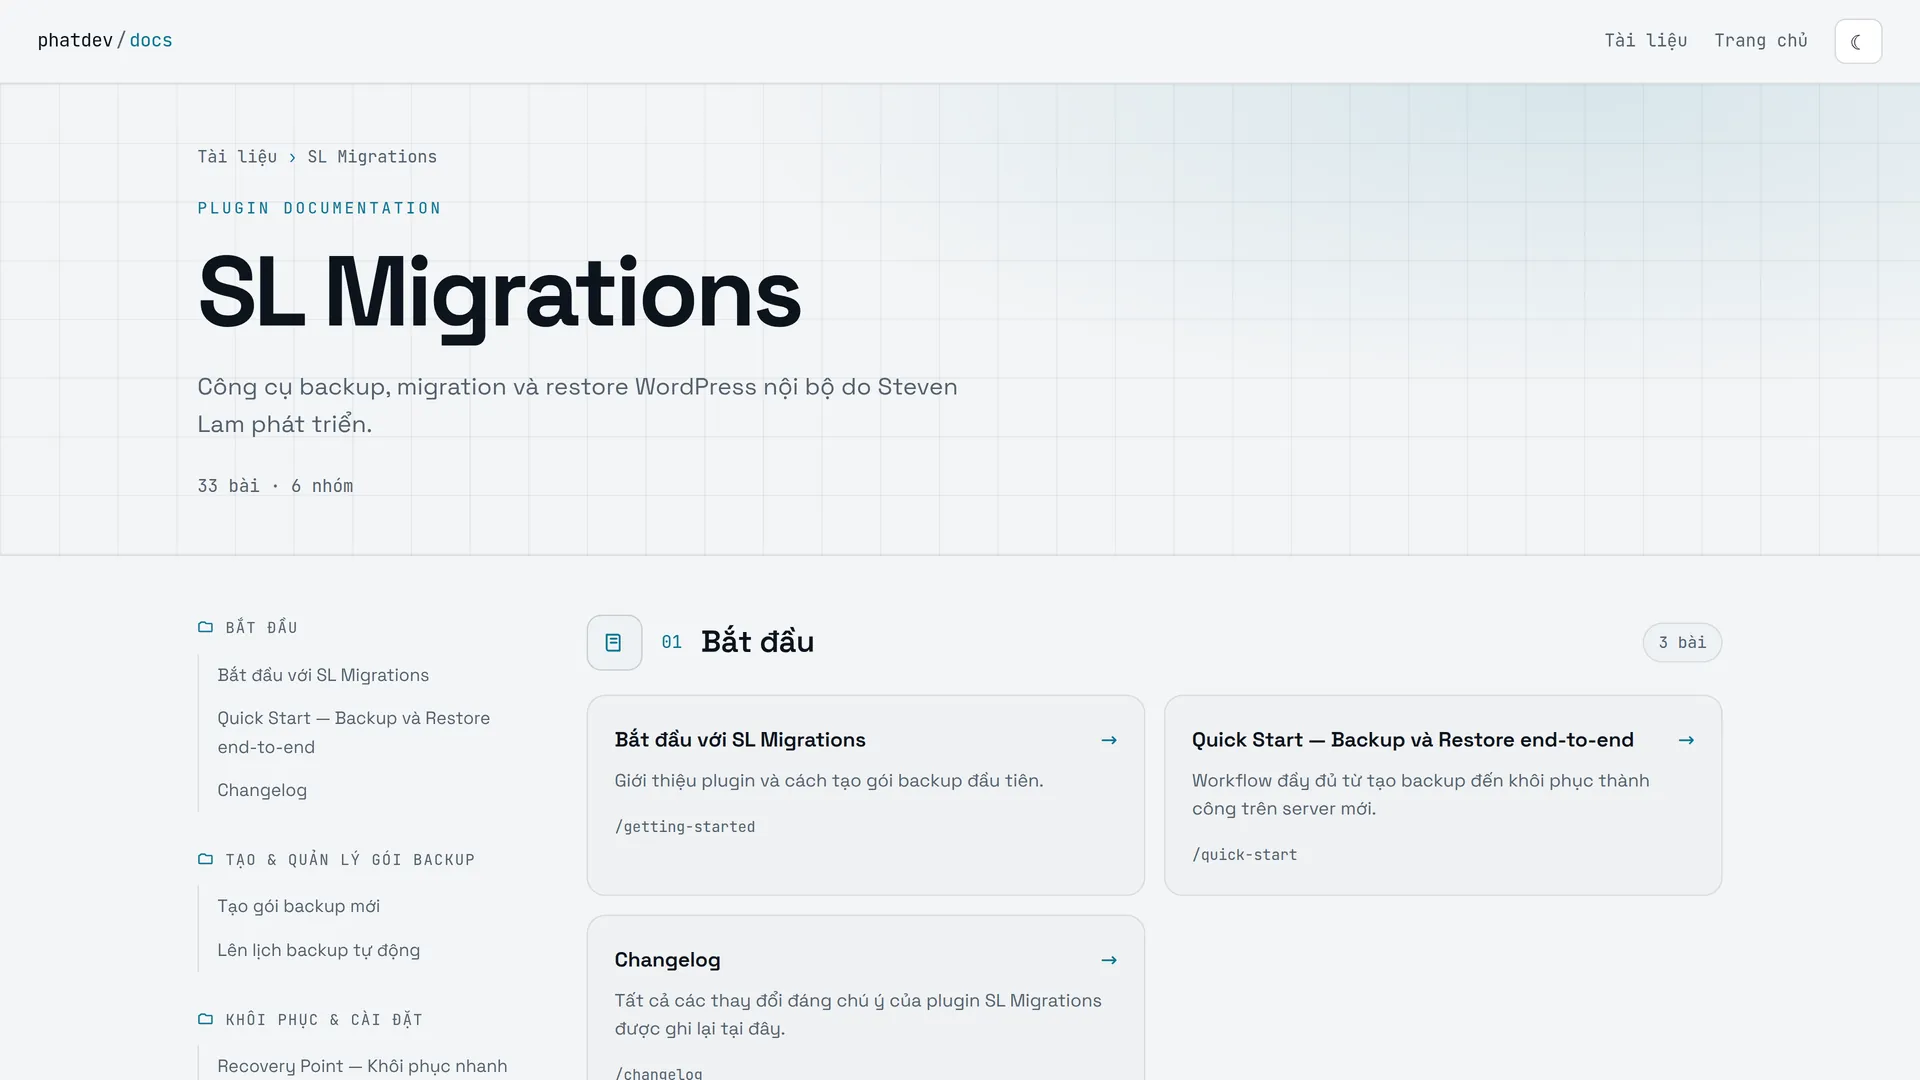The height and width of the screenshot is (1080, 1920).
Task: Click the Bắt đầu section heading
Action: pos(757,642)
